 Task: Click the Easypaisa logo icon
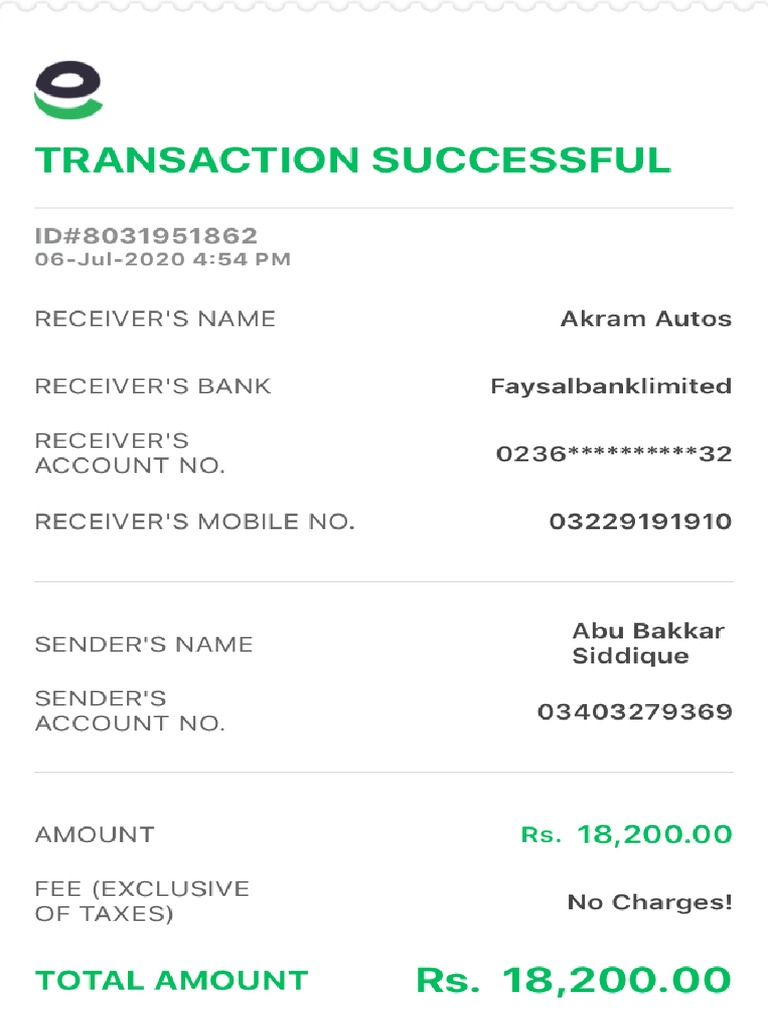[68, 93]
